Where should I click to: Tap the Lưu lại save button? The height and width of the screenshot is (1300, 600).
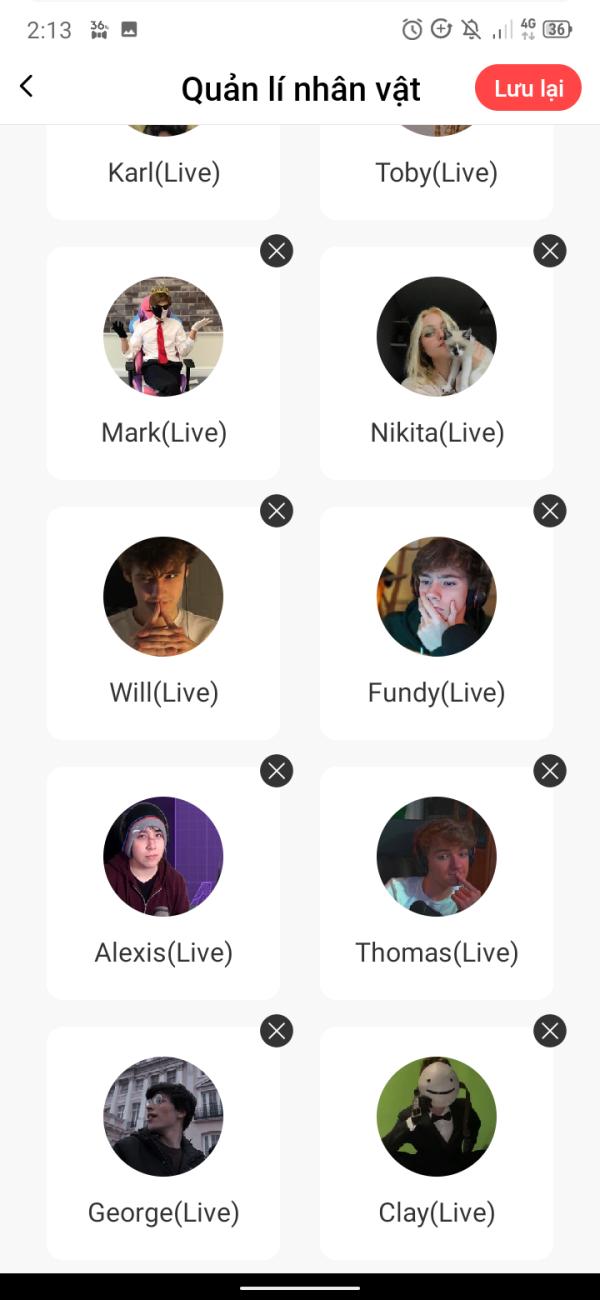coord(528,88)
